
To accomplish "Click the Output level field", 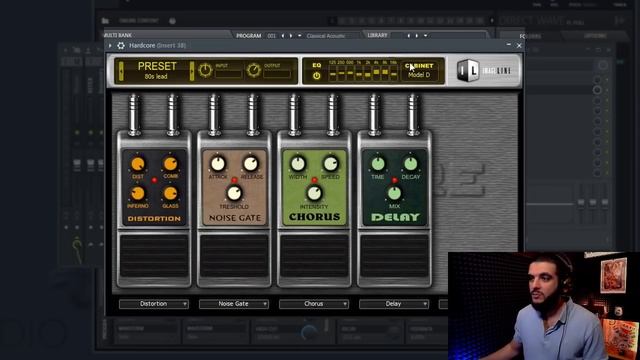I will (277, 74).
